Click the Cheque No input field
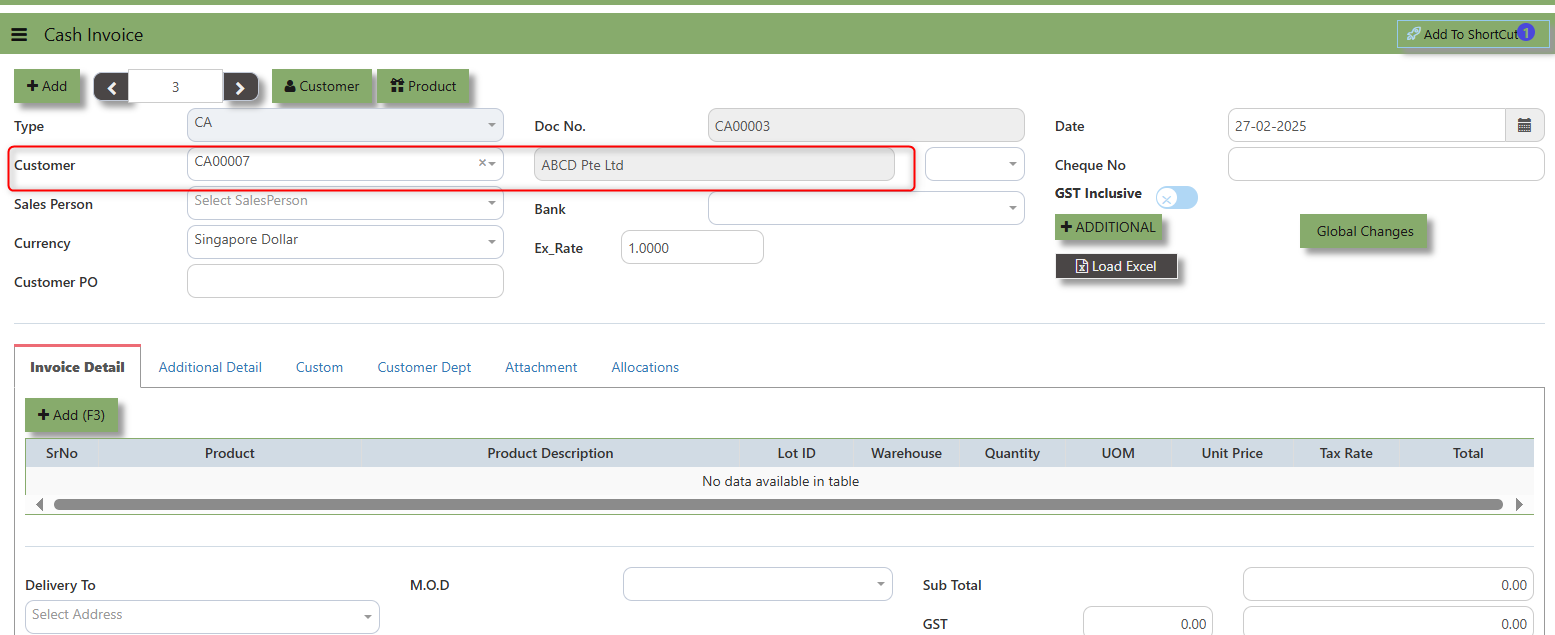1555x635 pixels. (1386, 164)
